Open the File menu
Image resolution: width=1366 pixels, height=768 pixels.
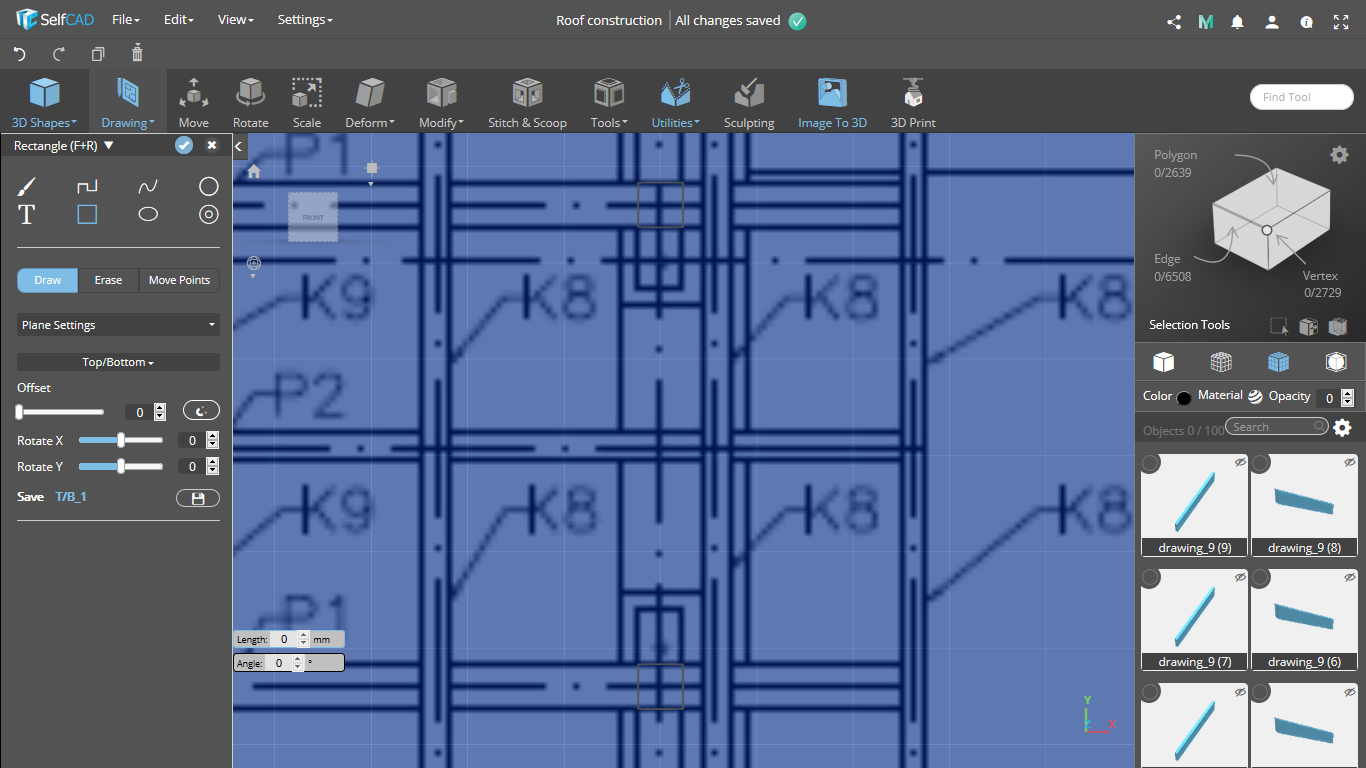126,20
